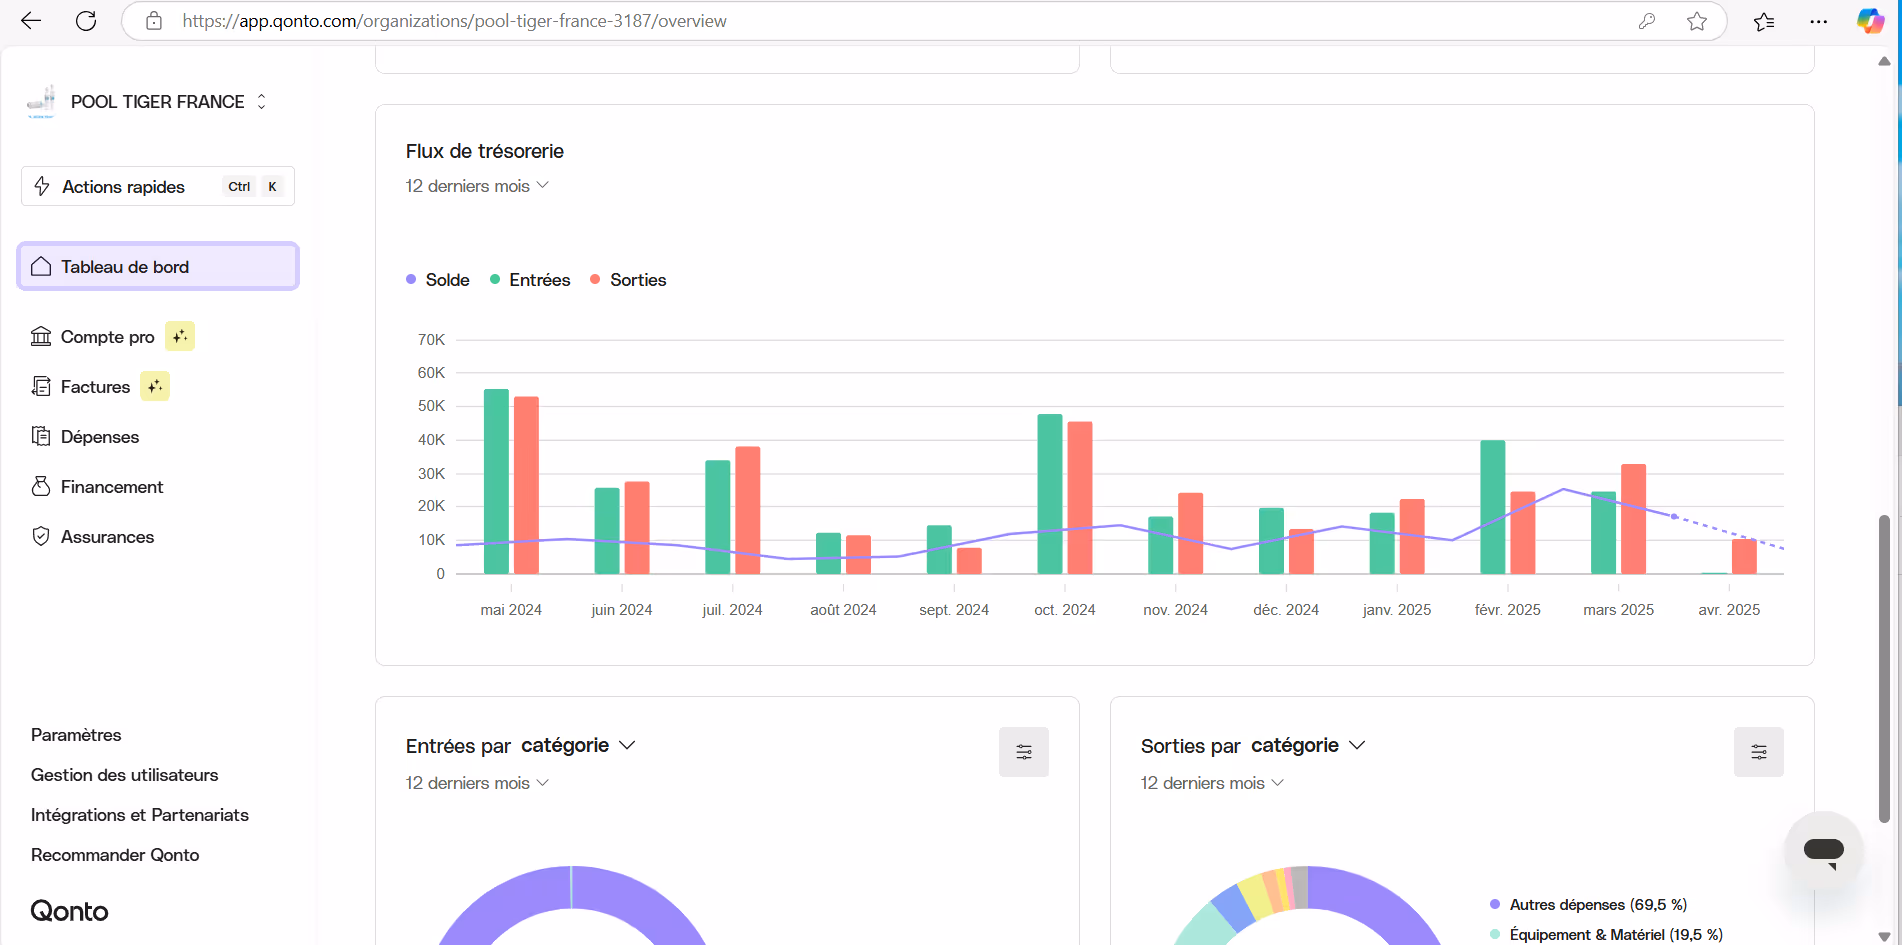The width and height of the screenshot is (1902, 945).
Task: Open the Sorties par catégorie grouping dropdown
Action: click(x=1308, y=745)
